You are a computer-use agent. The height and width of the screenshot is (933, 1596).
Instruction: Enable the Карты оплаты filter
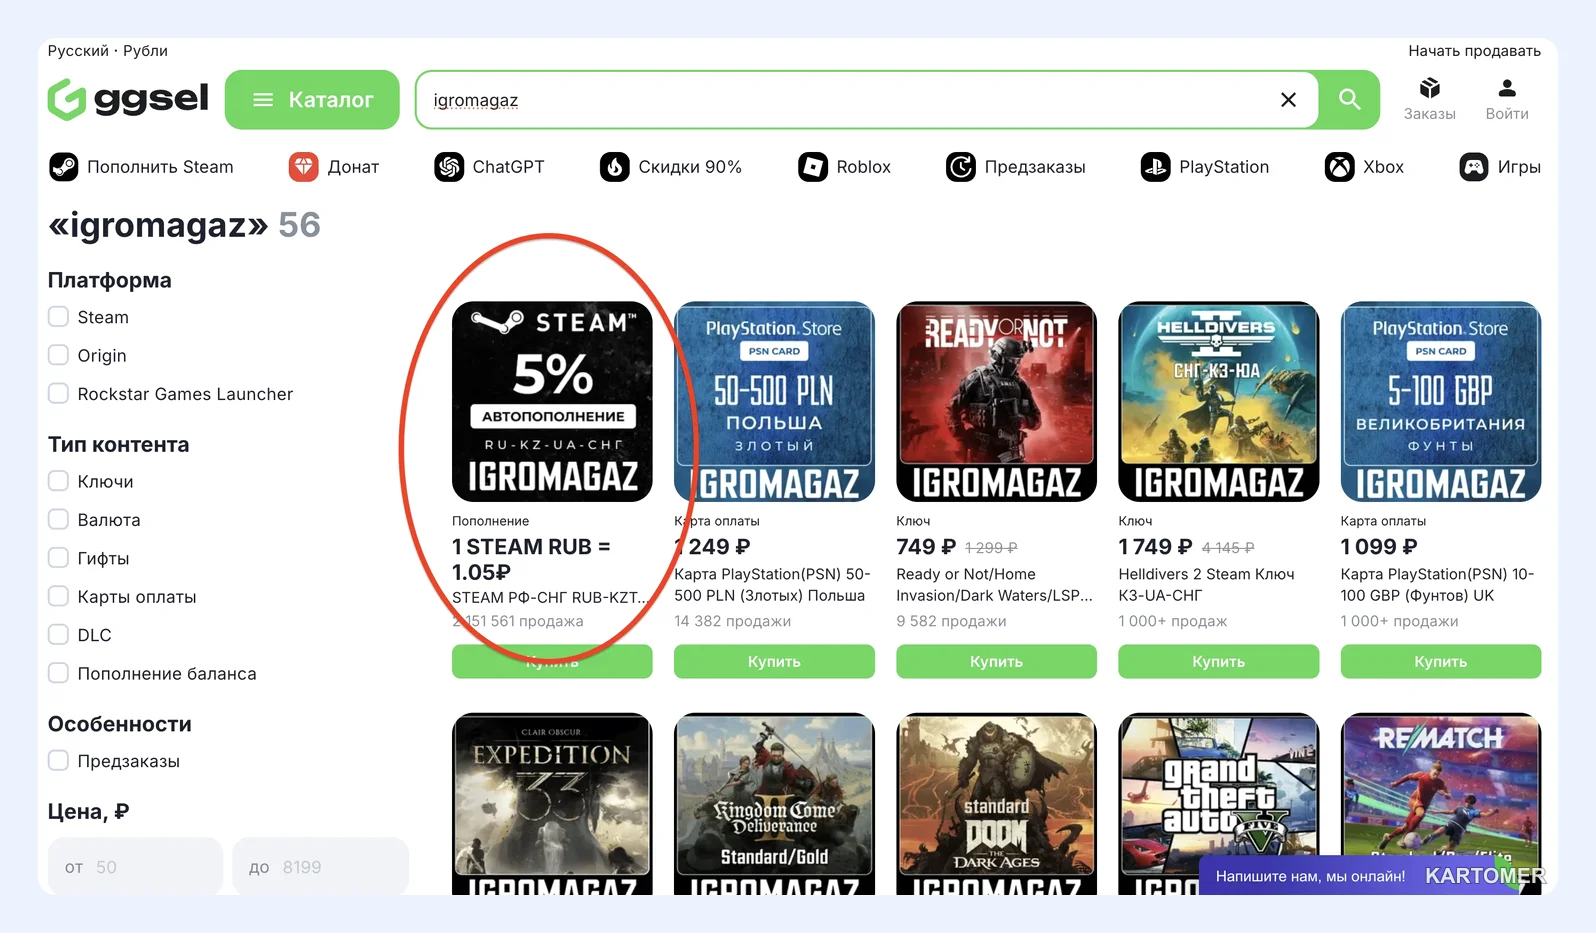coord(59,596)
